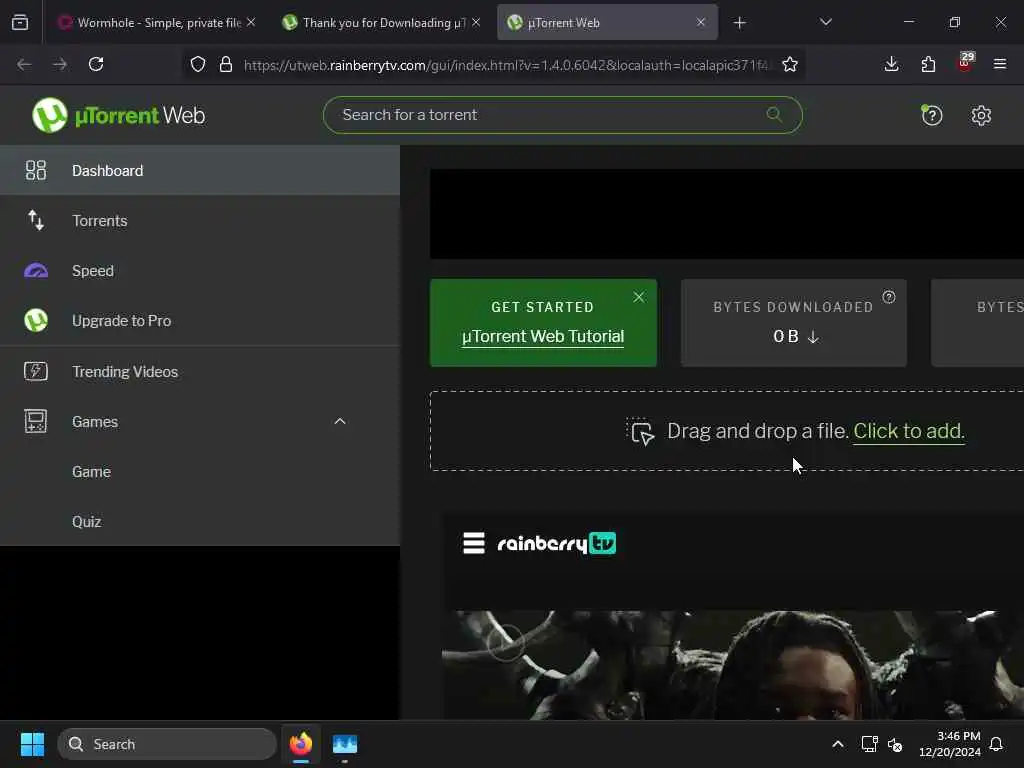Open the notifications bell
The image size is (1024, 768).
[x=996, y=744]
